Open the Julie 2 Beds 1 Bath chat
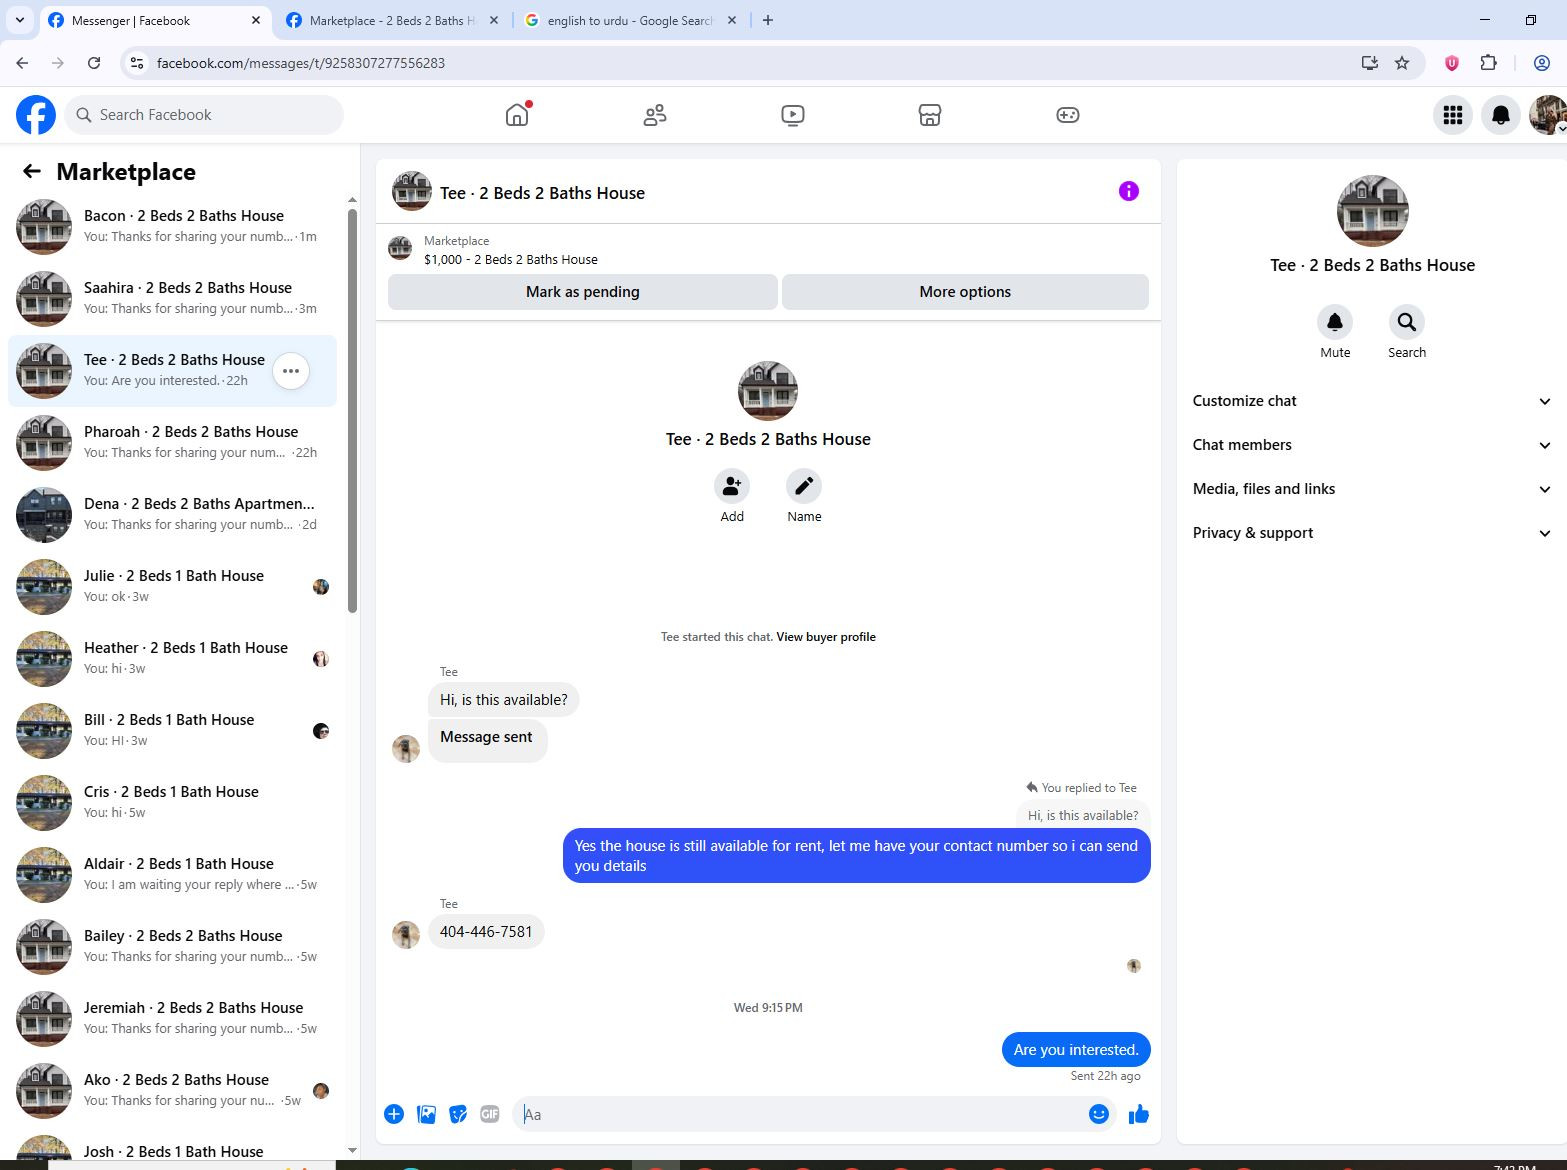1567x1170 pixels. click(x=172, y=587)
